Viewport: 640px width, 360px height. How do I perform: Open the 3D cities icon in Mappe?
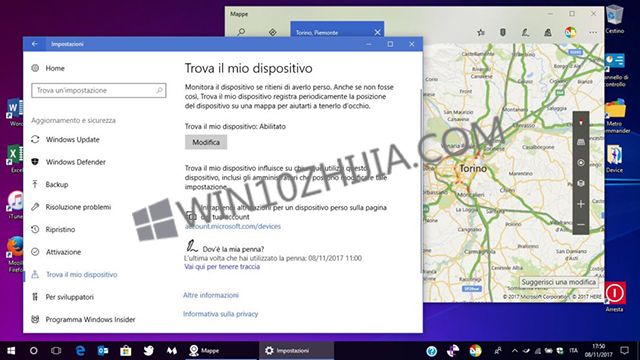(548, 32)
